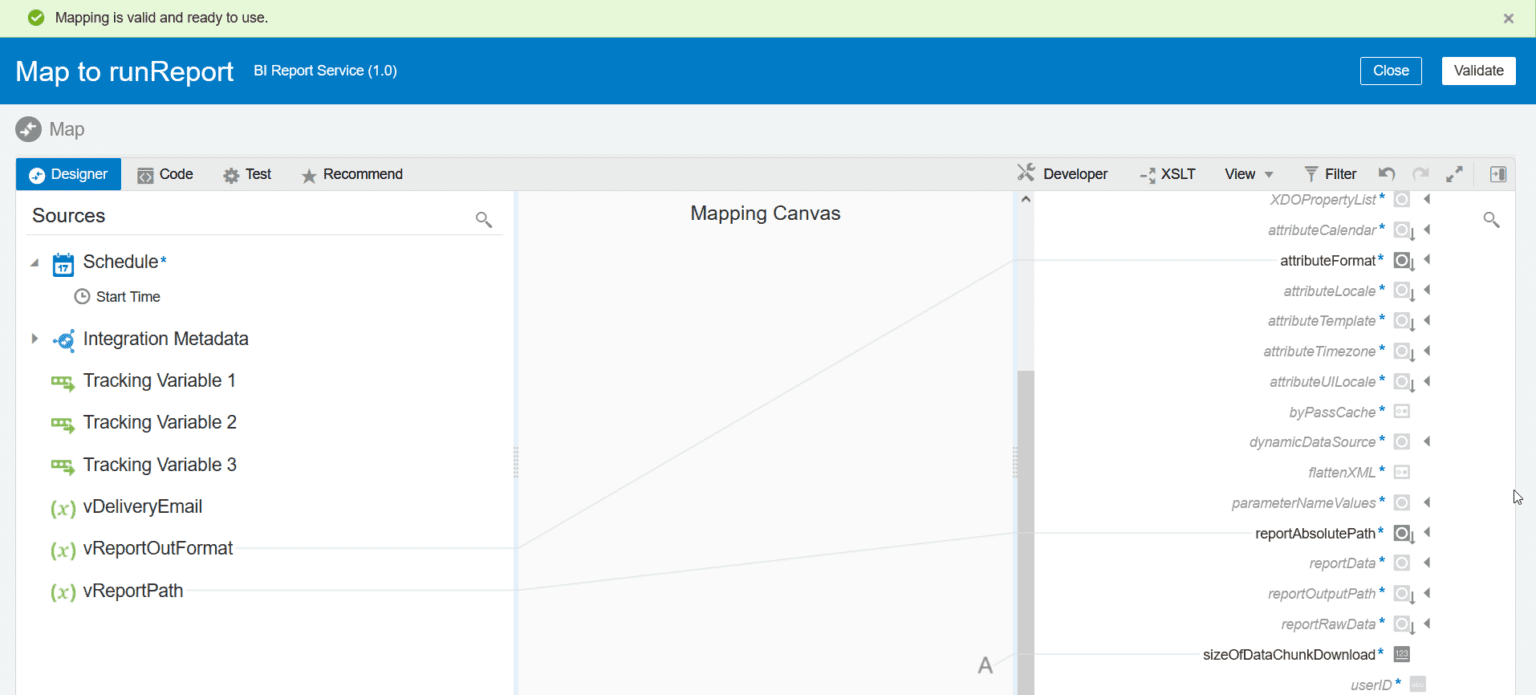Expand mapper to full screen
The width and height of the screenshot is (1536, 695).
[1454, 173]
